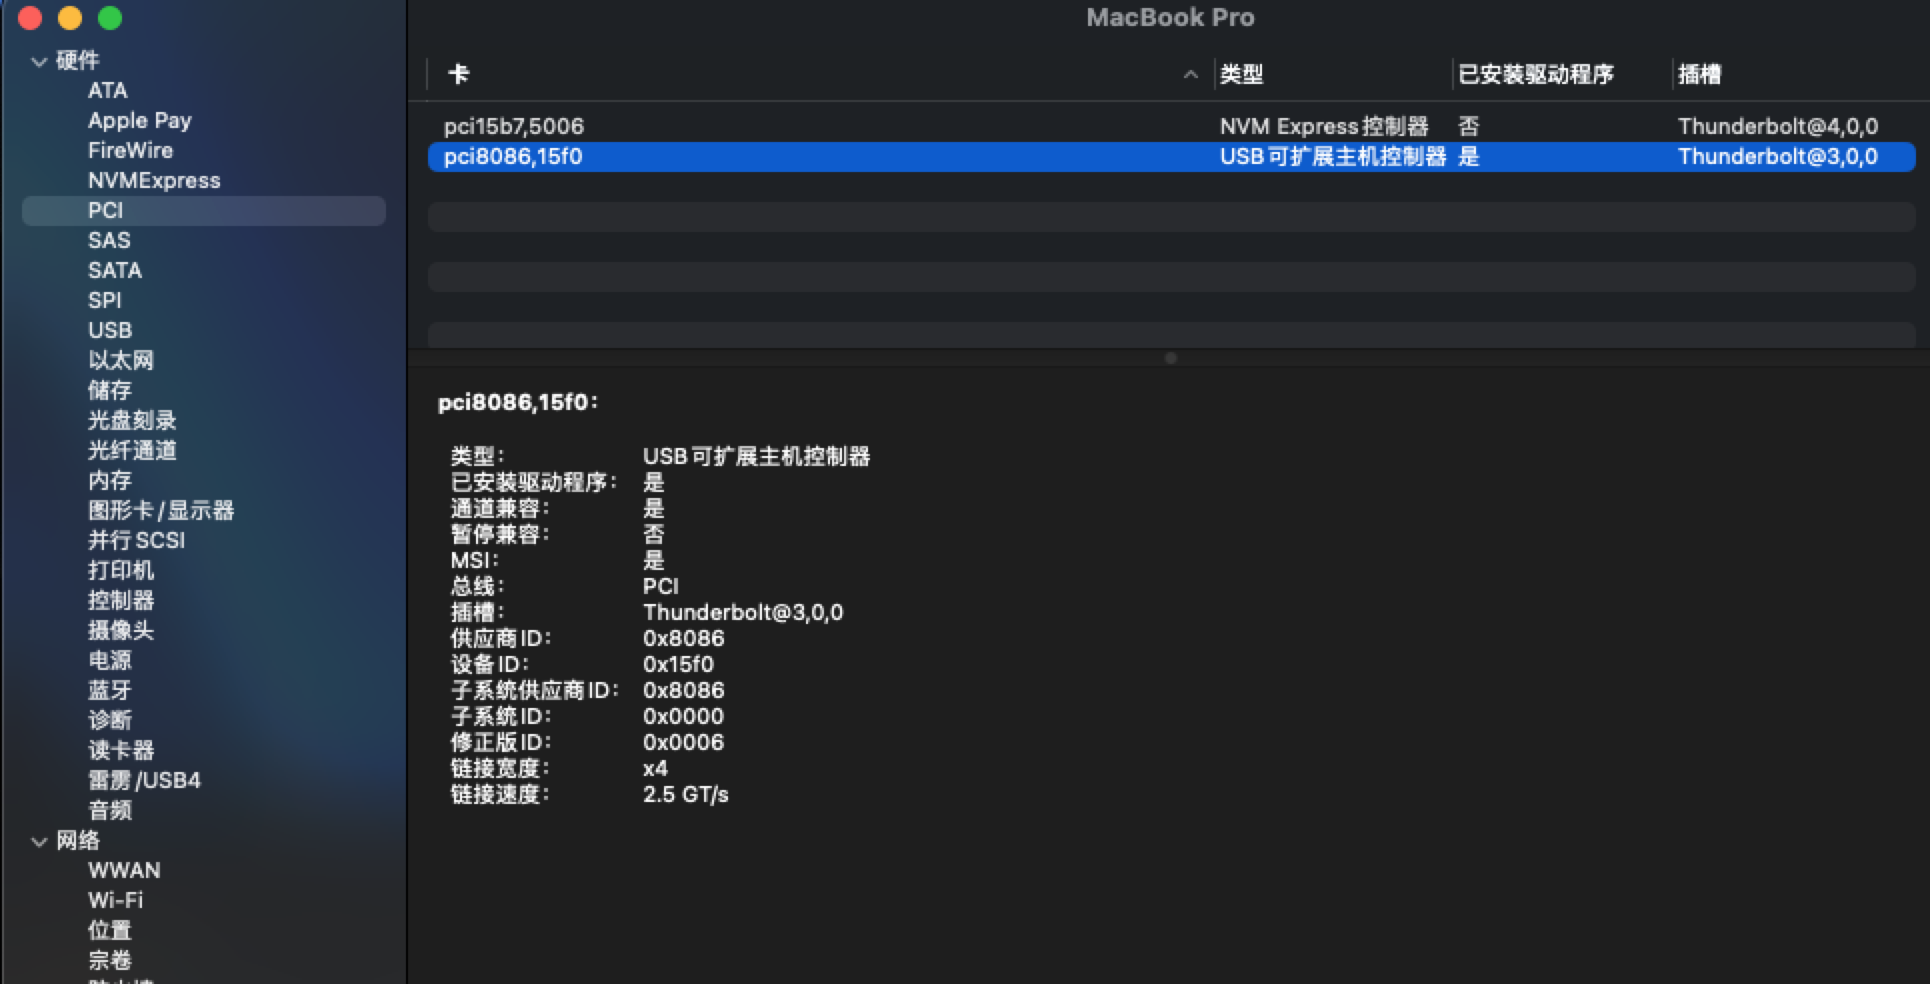Select 储存 in the sidebar
This screenshot has width=1930, height=984.
pos(109,390)
